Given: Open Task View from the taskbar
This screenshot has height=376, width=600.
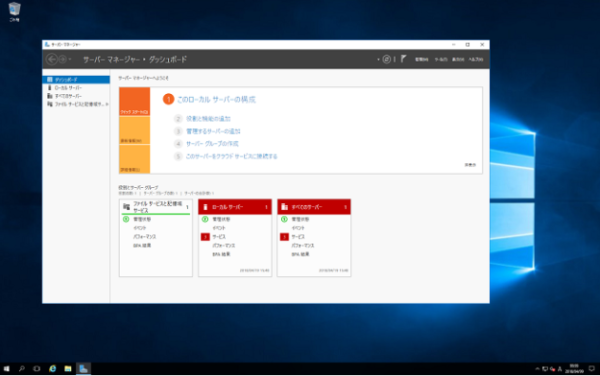Looking at the screenshot, I should [x=37, y=369].
